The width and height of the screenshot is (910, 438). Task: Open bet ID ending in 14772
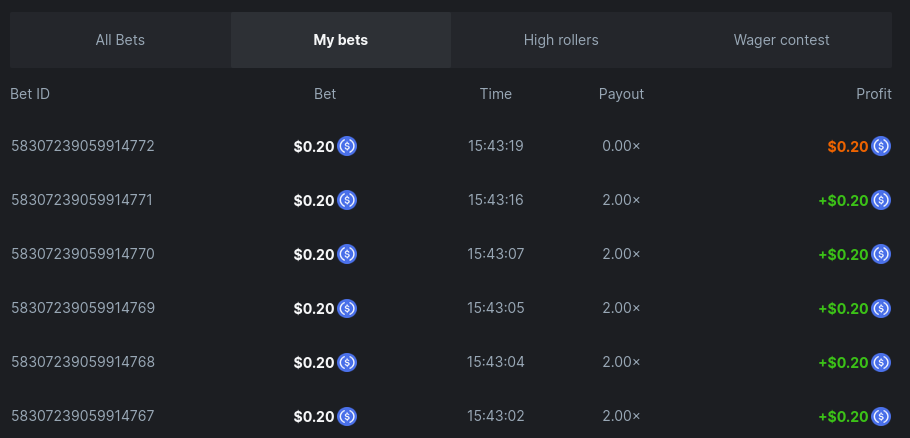coord(83,146)
